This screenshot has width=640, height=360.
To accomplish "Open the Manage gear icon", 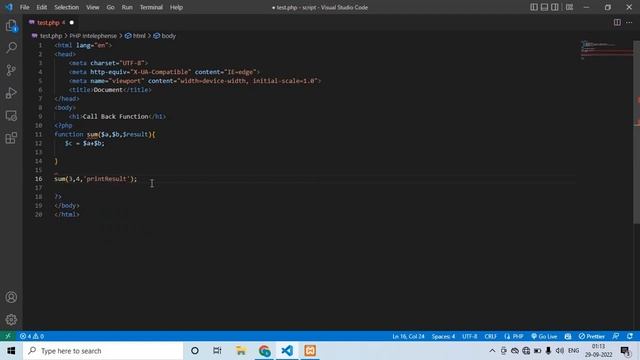I will coord(11,320).
